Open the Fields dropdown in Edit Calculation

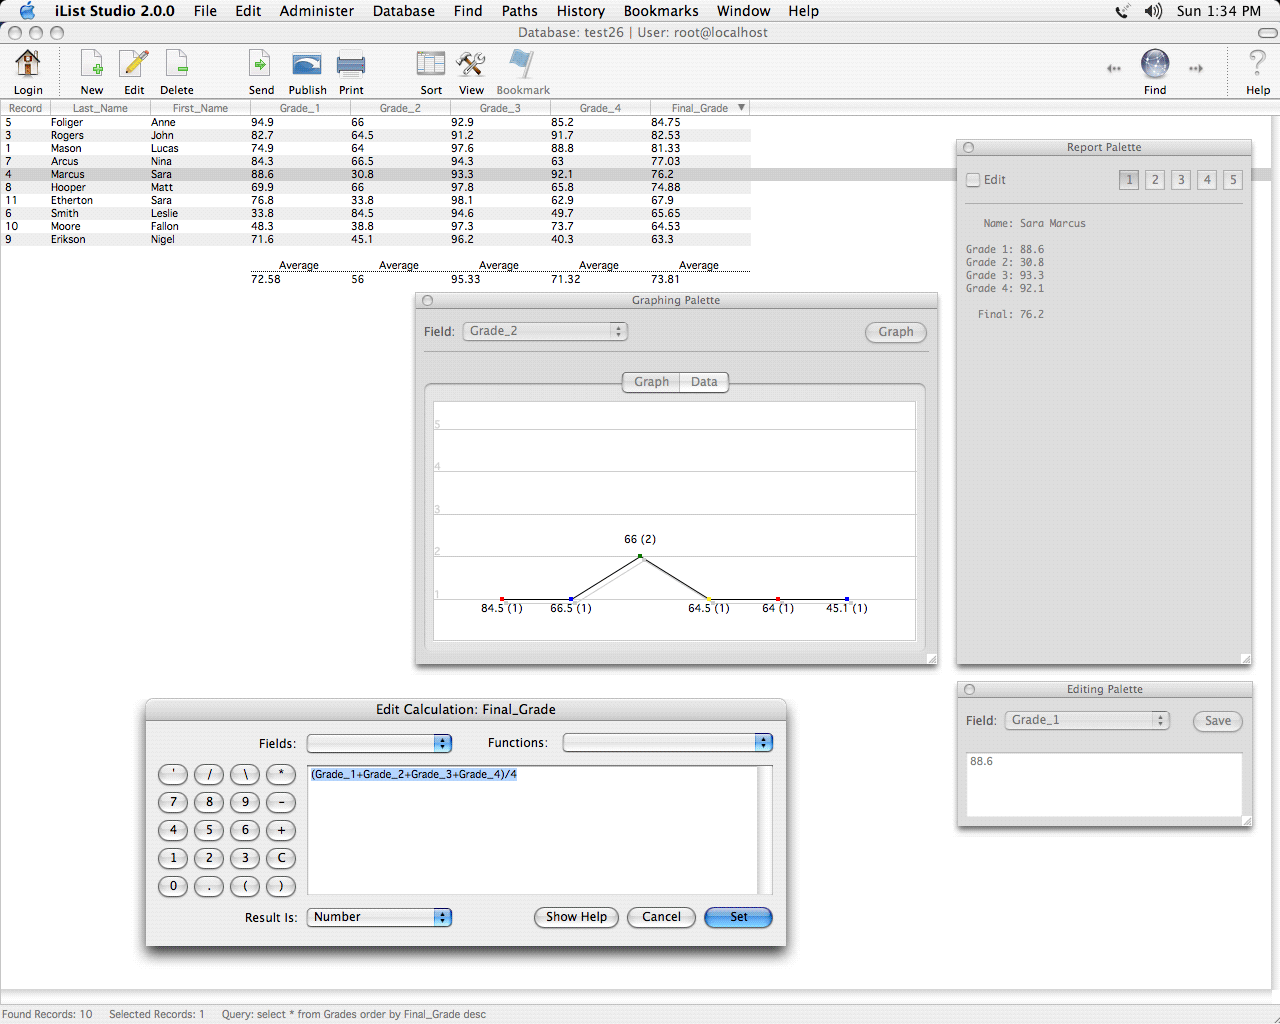point(379,743)
